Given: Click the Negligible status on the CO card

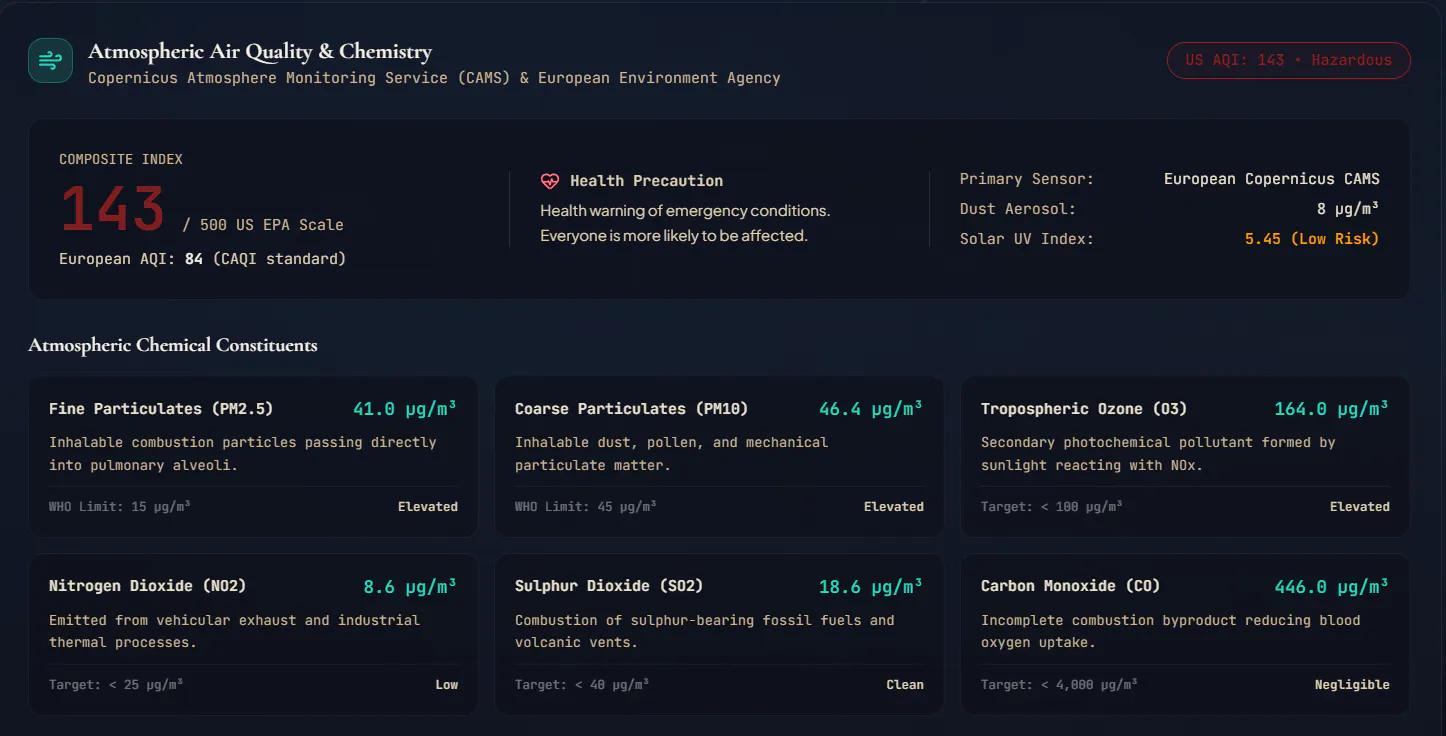Looking at the screenshot, I should pos(1352,685).
